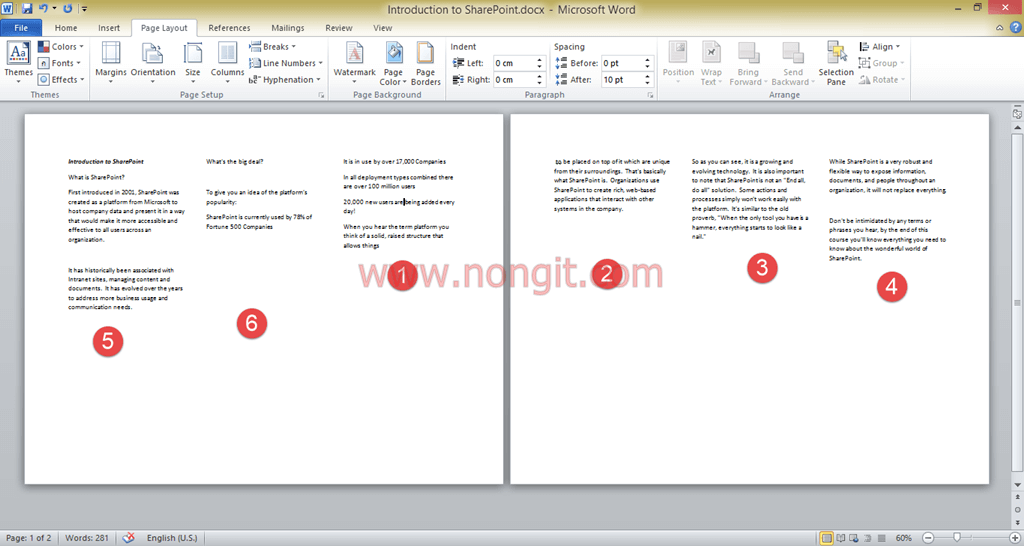The height and width of the screenshot is (546, 1024).
Task: Open the Watermark gallery
Action: point(355,61)
